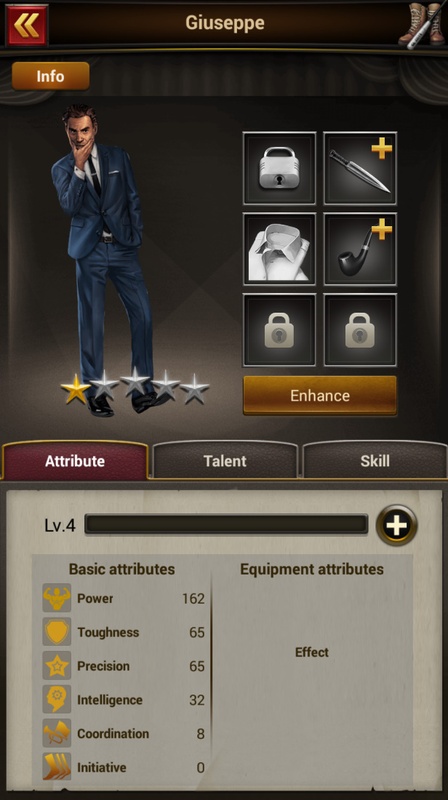The image size is (448, 800).
Task: Click the Enhance button
Action: 320,395
